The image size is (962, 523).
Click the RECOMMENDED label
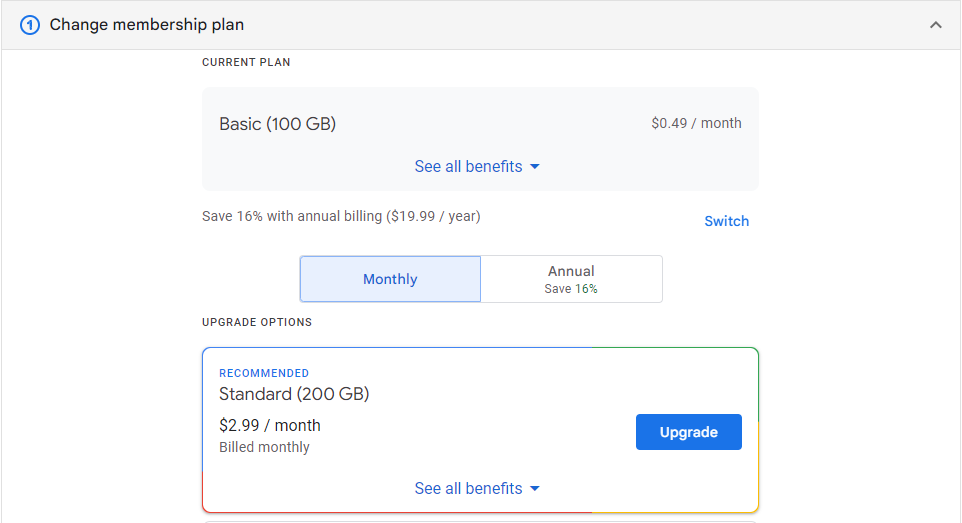point(264,373)
